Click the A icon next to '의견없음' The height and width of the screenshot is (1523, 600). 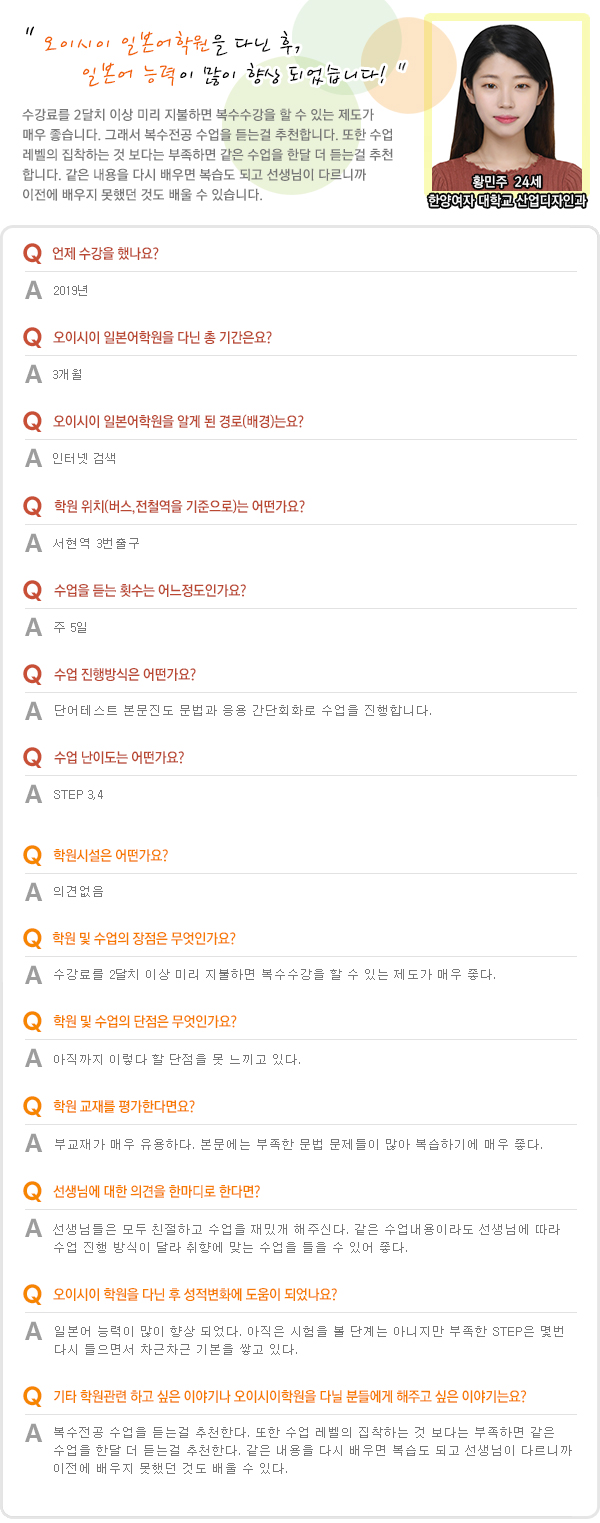[x=33, y=892]
